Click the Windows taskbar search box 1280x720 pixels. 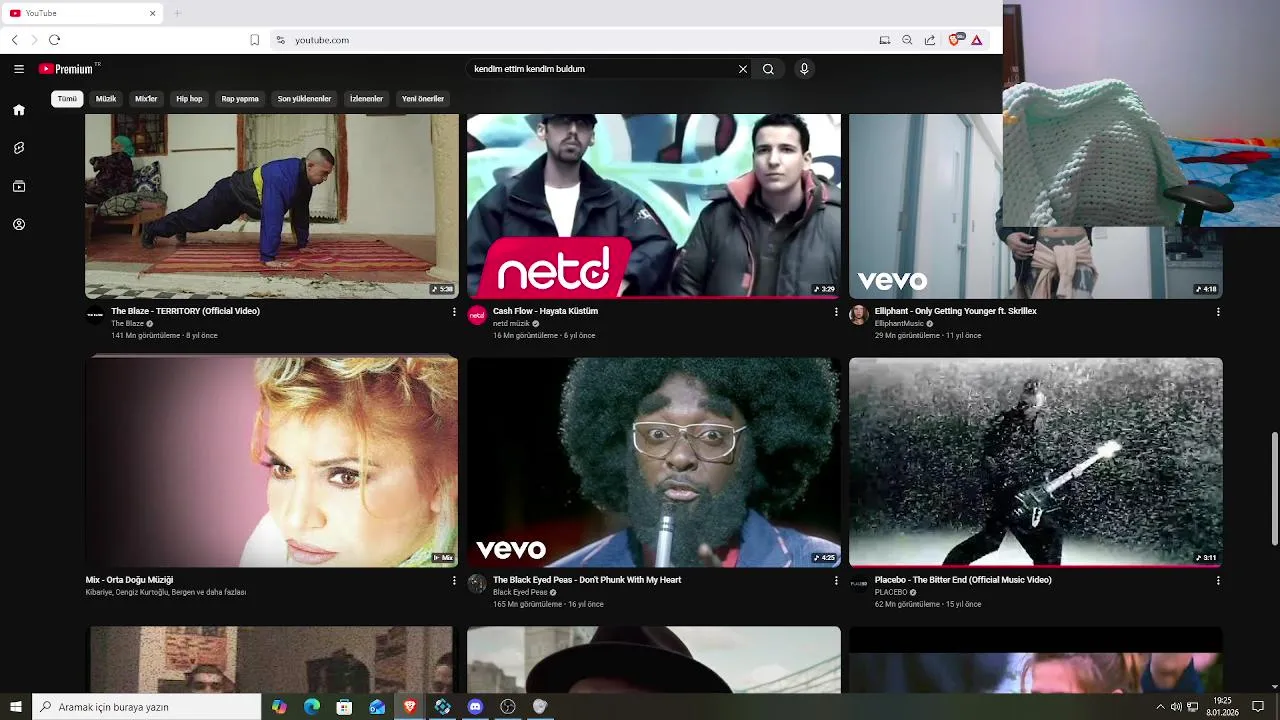click(x=147, y=707)
